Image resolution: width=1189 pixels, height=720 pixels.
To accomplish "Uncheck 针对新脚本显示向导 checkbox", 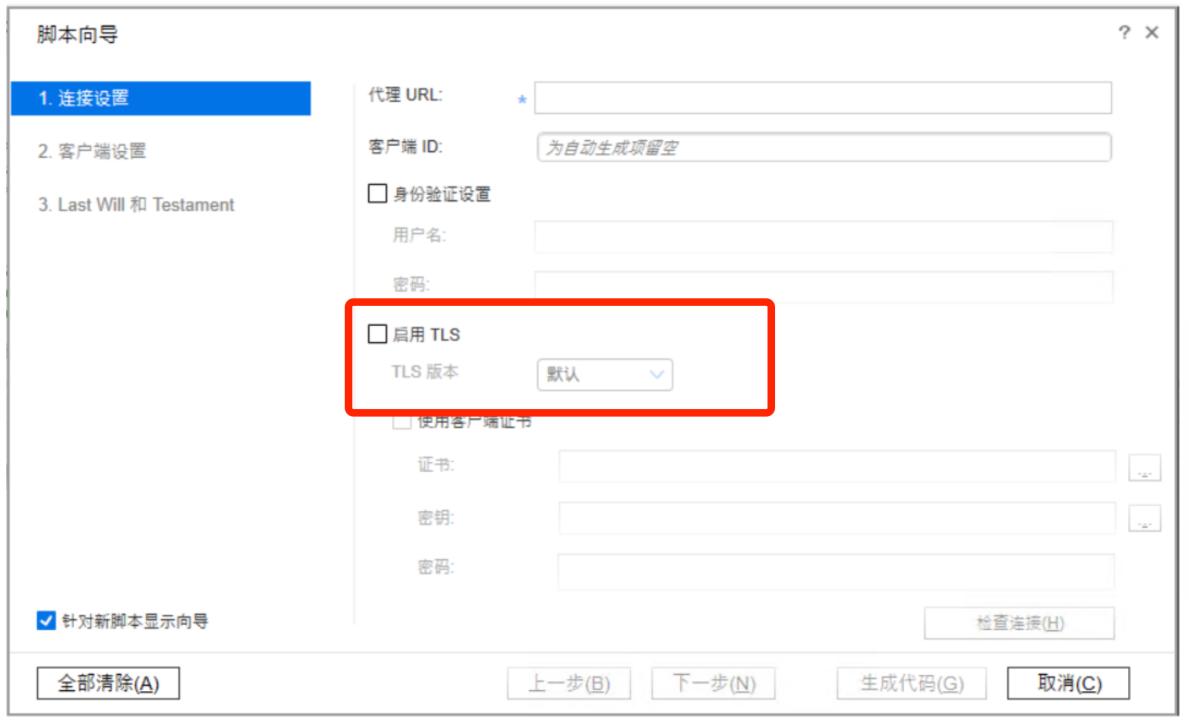I will click(x=46, y=621).
